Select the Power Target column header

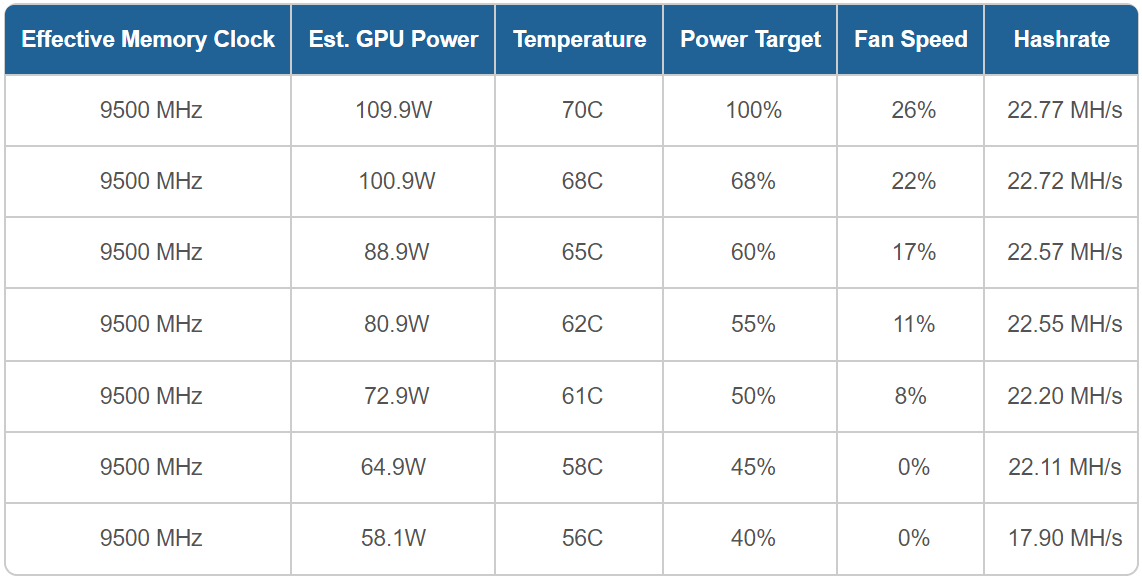click(x=750, y=39)
